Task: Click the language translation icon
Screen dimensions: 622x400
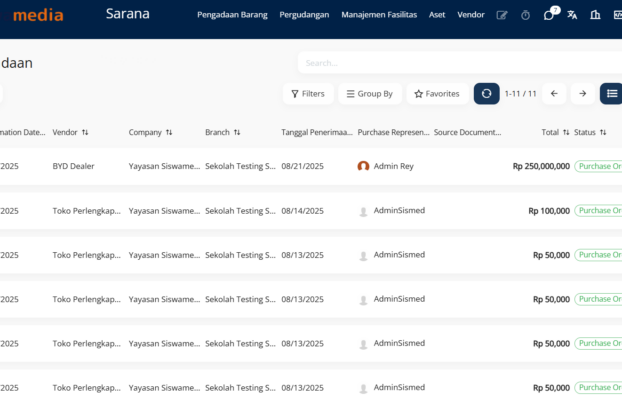Action: tap(572, 15)
